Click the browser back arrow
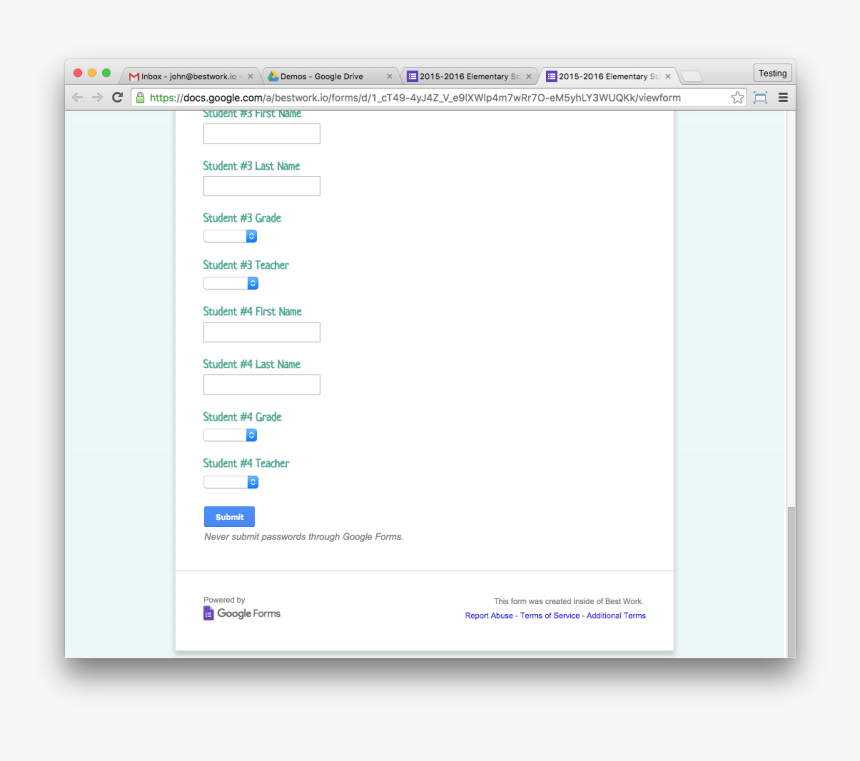This screenshot has width=860, height=761. 77,97
